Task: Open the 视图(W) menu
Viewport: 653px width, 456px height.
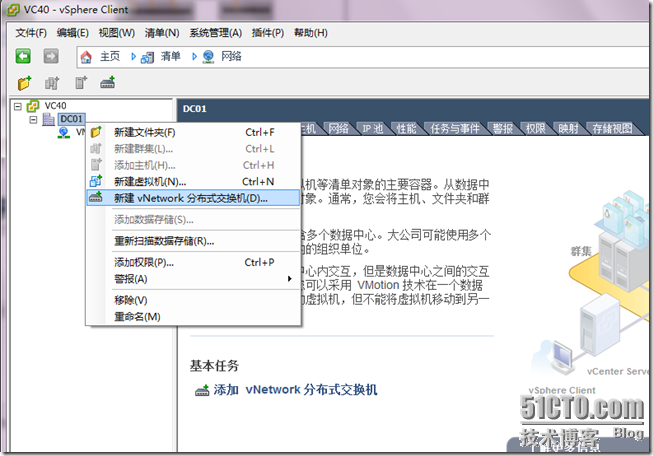Action: coord(117,32)
